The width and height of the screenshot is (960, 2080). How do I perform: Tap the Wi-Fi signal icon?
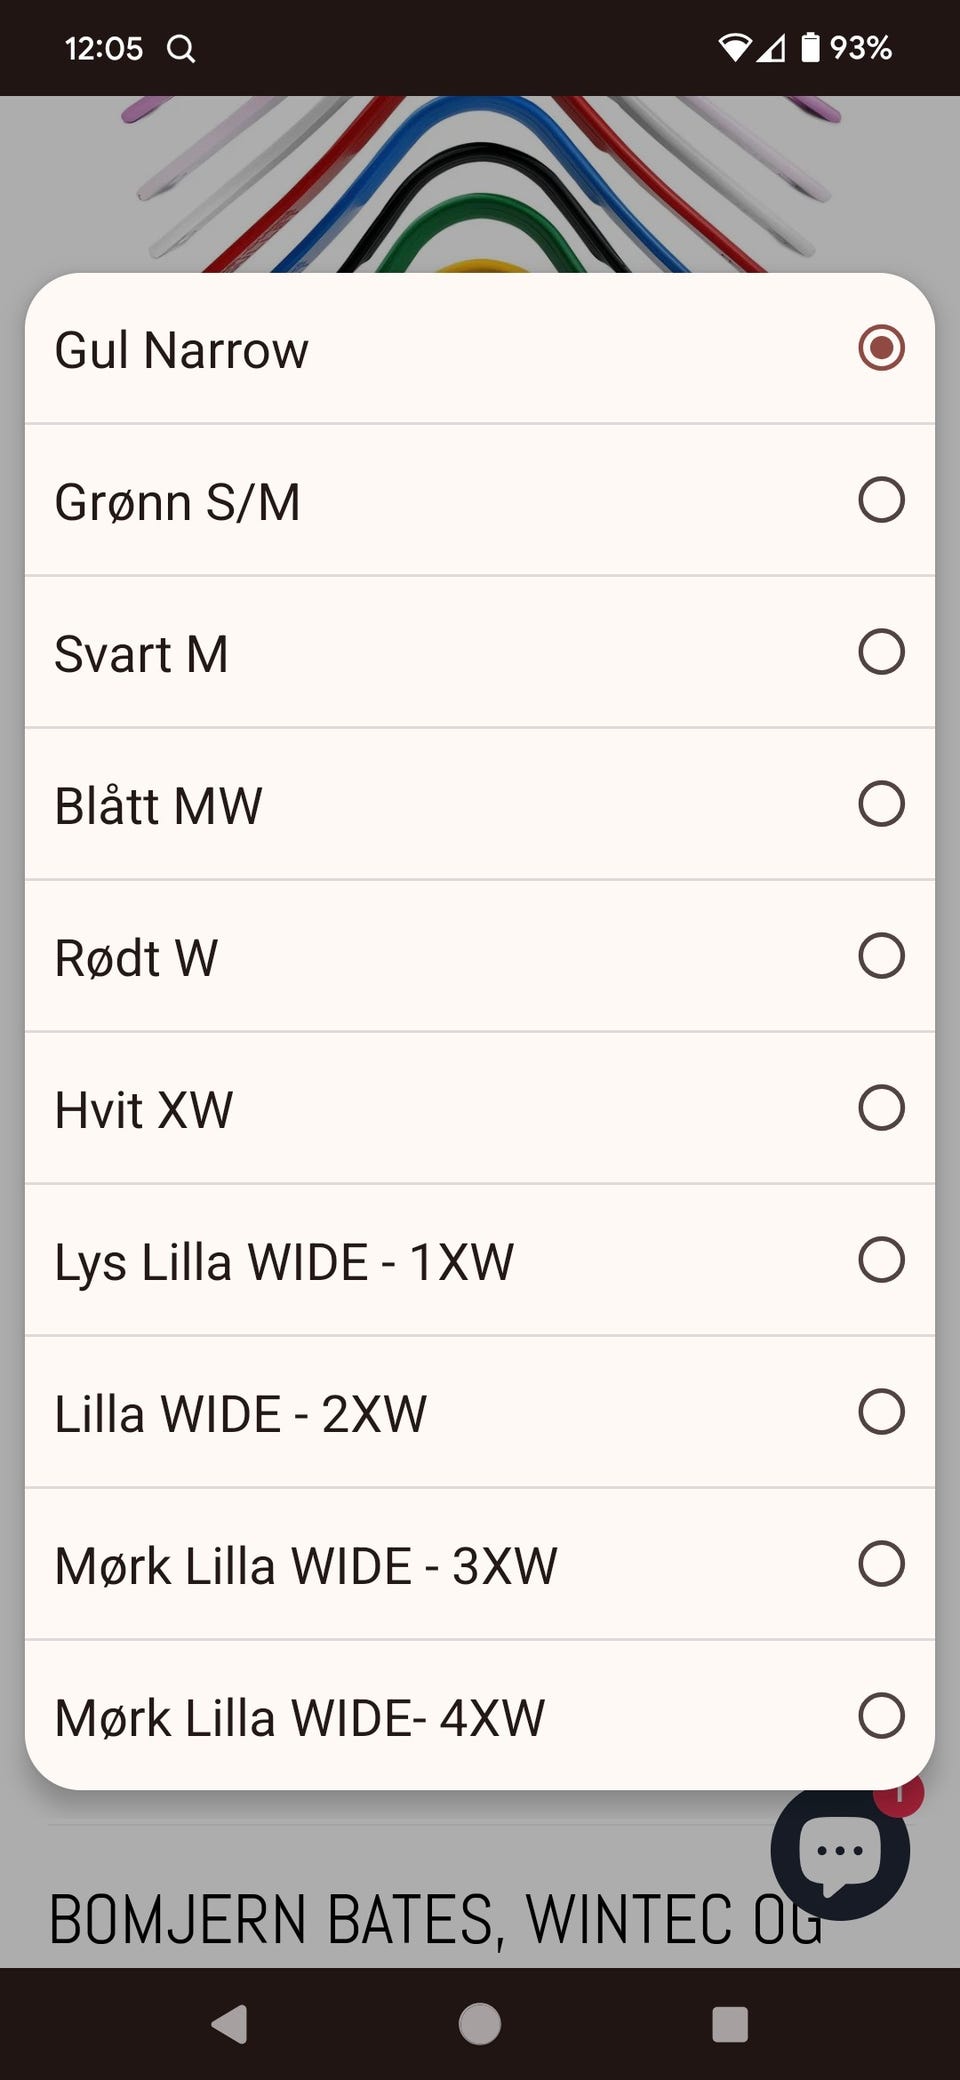pos(735,47)
